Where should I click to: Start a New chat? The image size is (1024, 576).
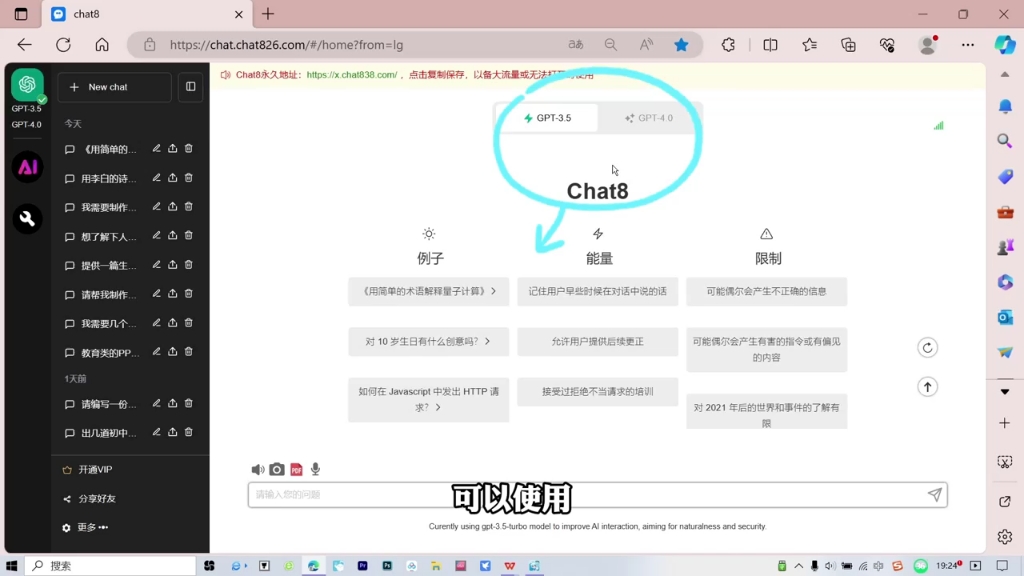[x=114, y=87]
